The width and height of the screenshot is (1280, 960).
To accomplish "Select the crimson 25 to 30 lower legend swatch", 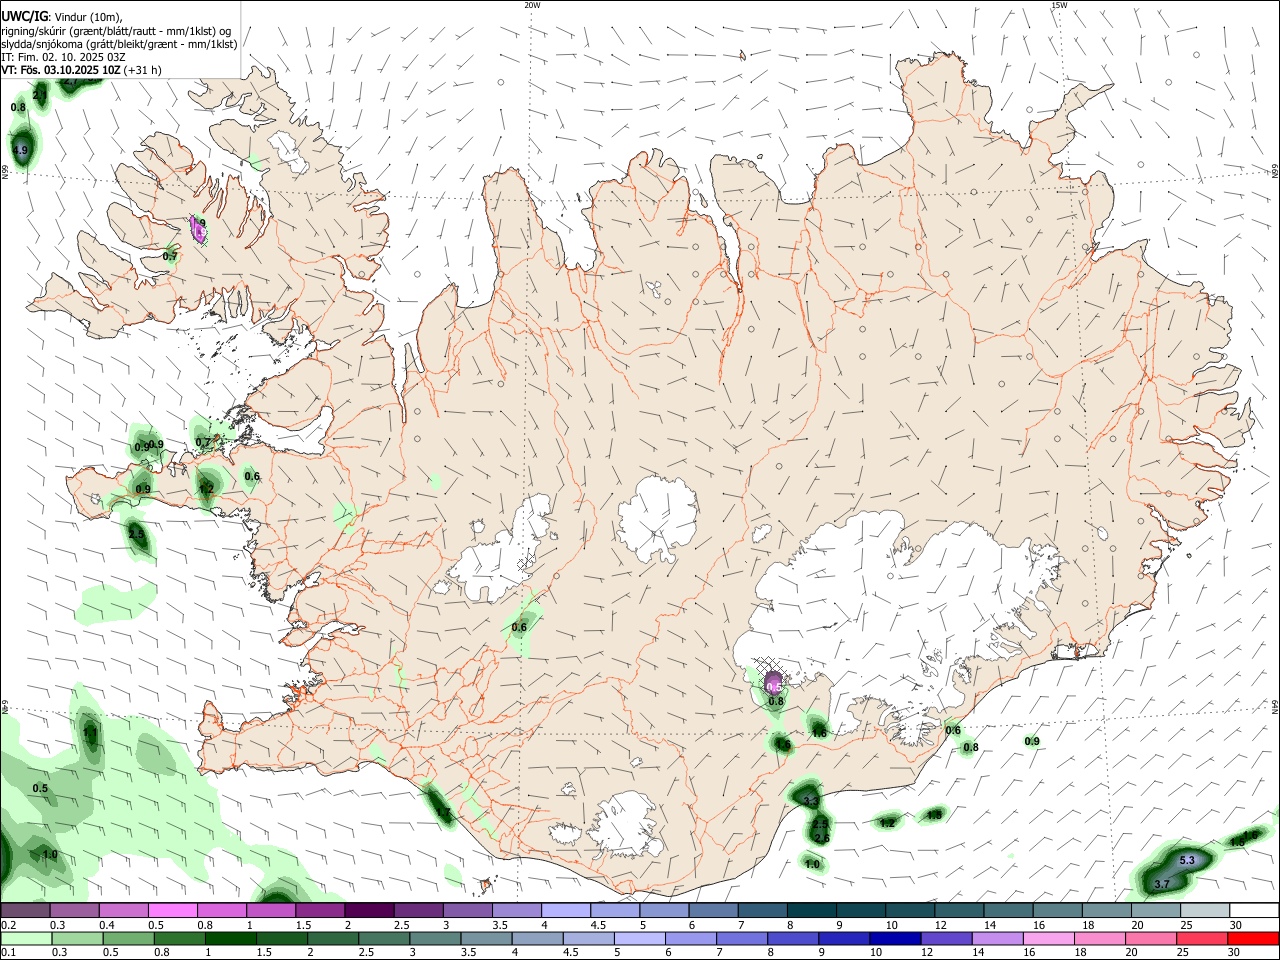I will (1203, 939).
